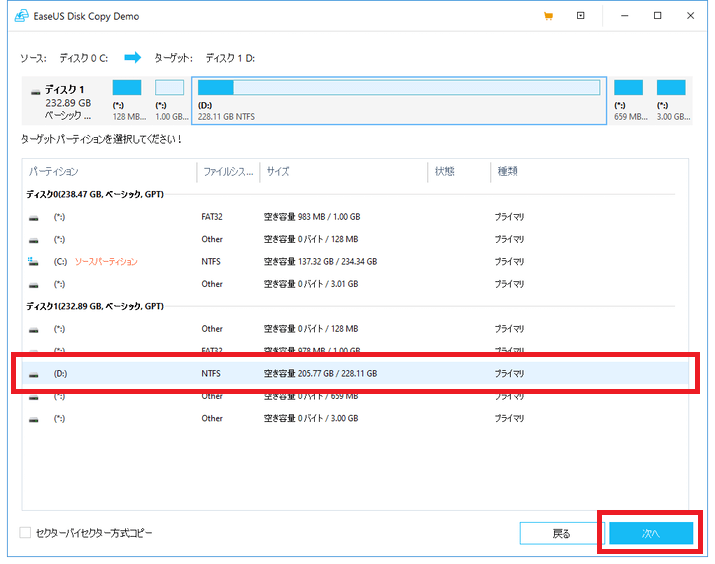Viewport: 715px width, 564px height.
Task: Click the サイズ column header
Action: click(278, 172)
